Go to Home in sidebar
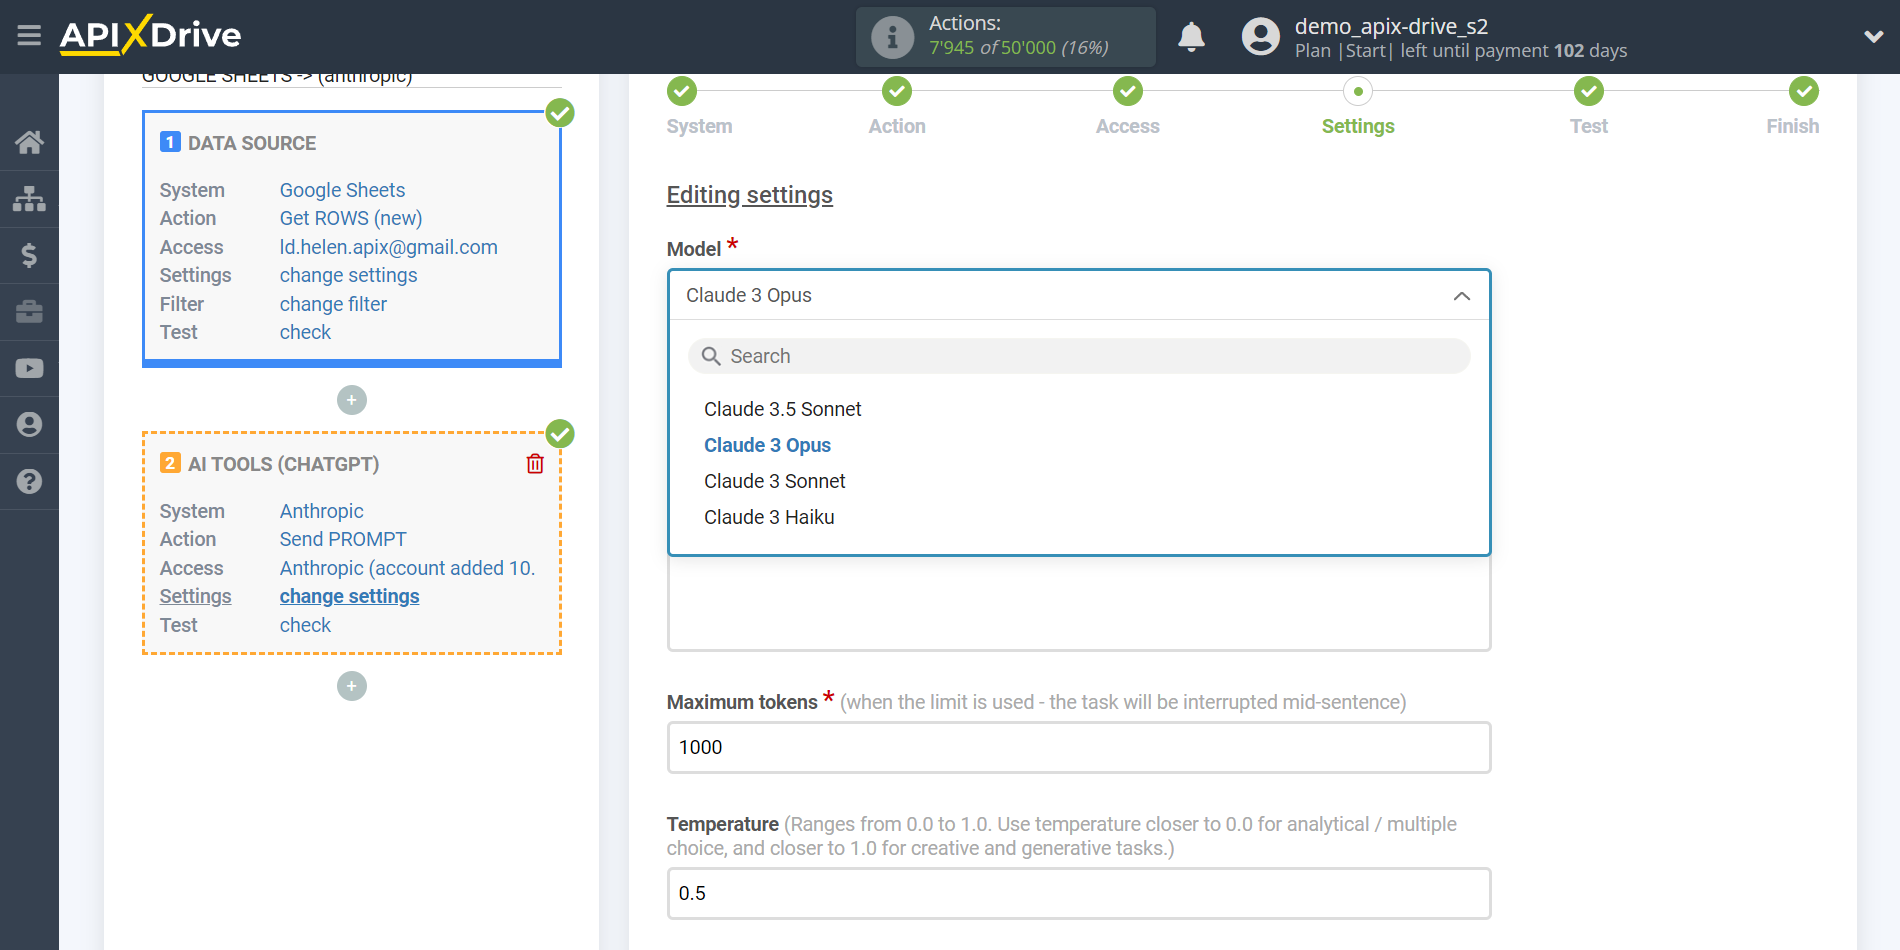This screenshot has height=950, width=1900. [29, 142]
